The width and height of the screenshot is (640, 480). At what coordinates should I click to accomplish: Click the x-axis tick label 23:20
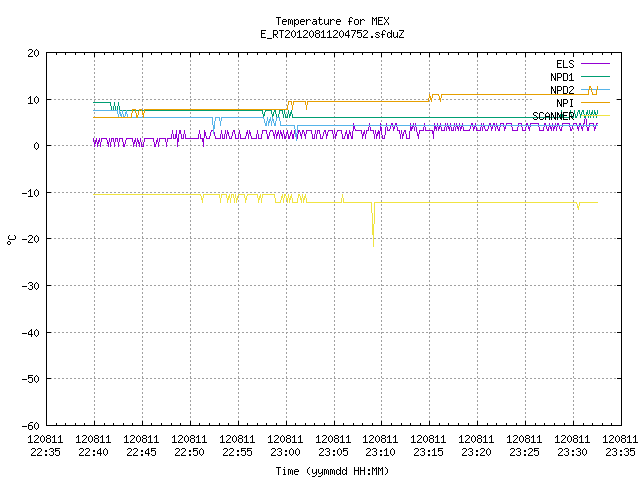(x=476, y=452)
